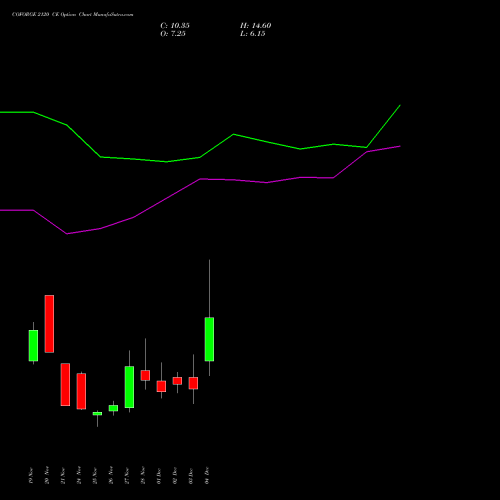Click the close value C: 10.35
The height and width of the screenshot is (500, 500).
[175, 26]
